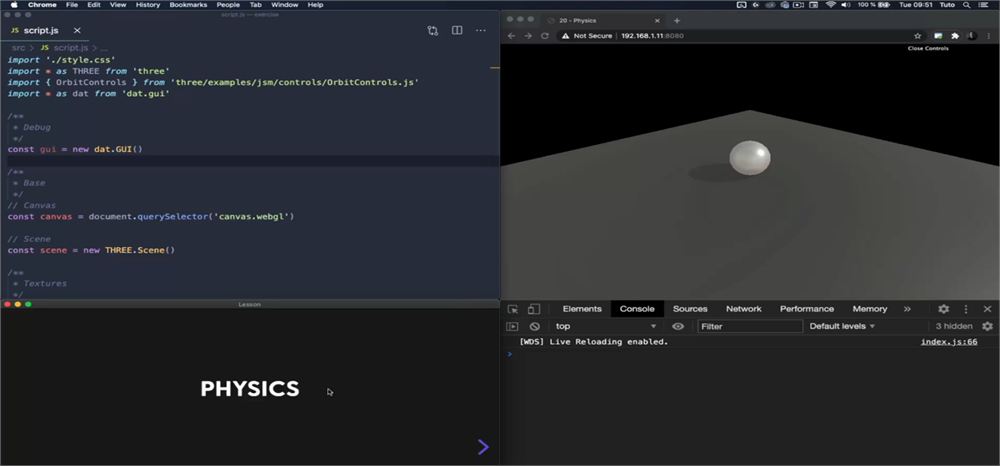Open Spotlight search magnifier
This screenshot has width=1000, height=466.
[x=966, y=4]
